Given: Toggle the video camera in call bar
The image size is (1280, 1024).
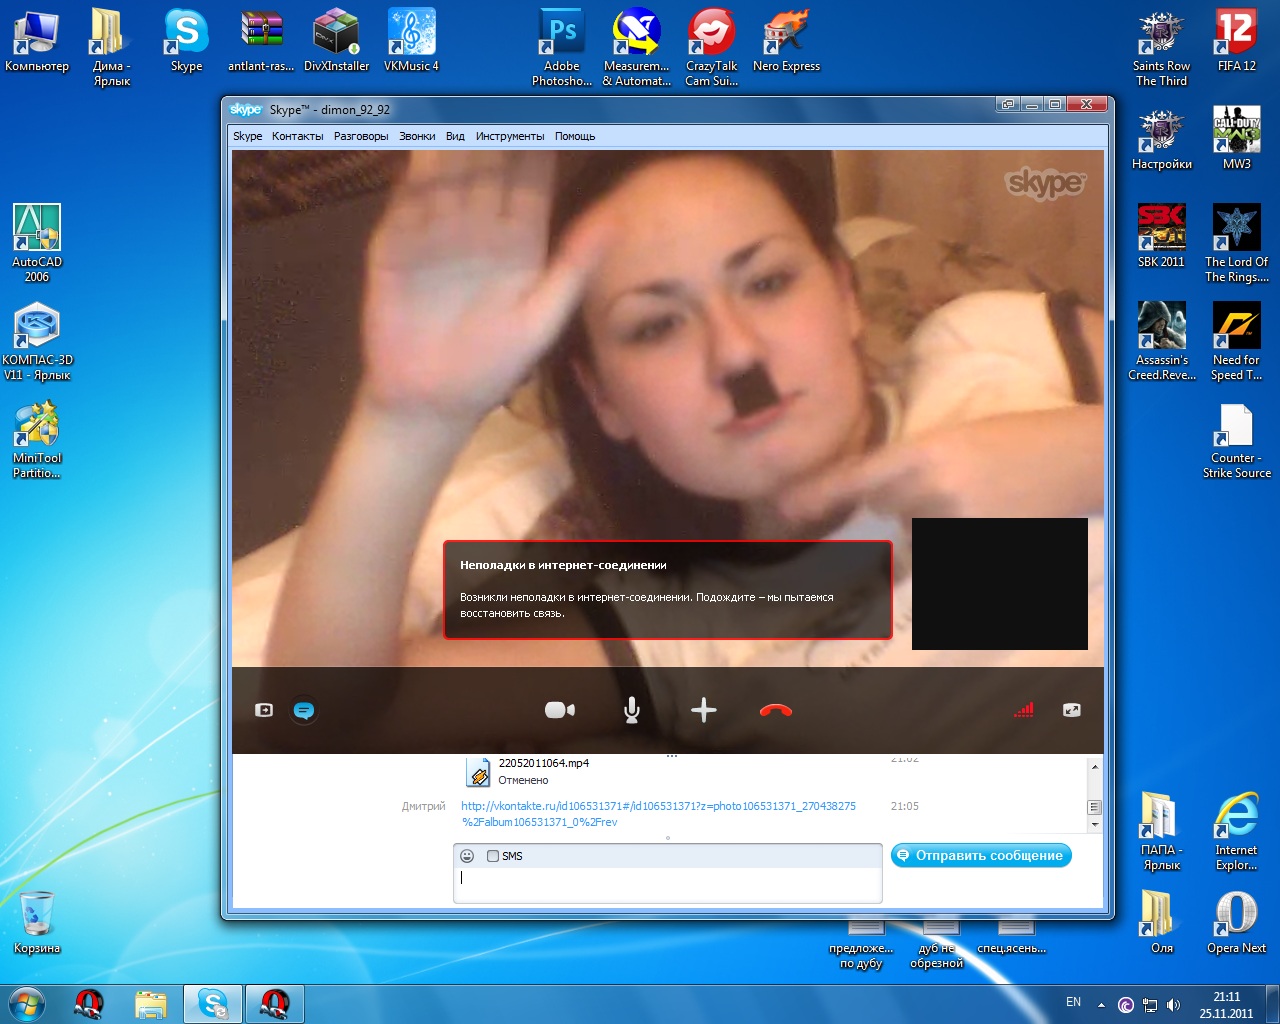Looking at the screenshot, I should [559, 710].
